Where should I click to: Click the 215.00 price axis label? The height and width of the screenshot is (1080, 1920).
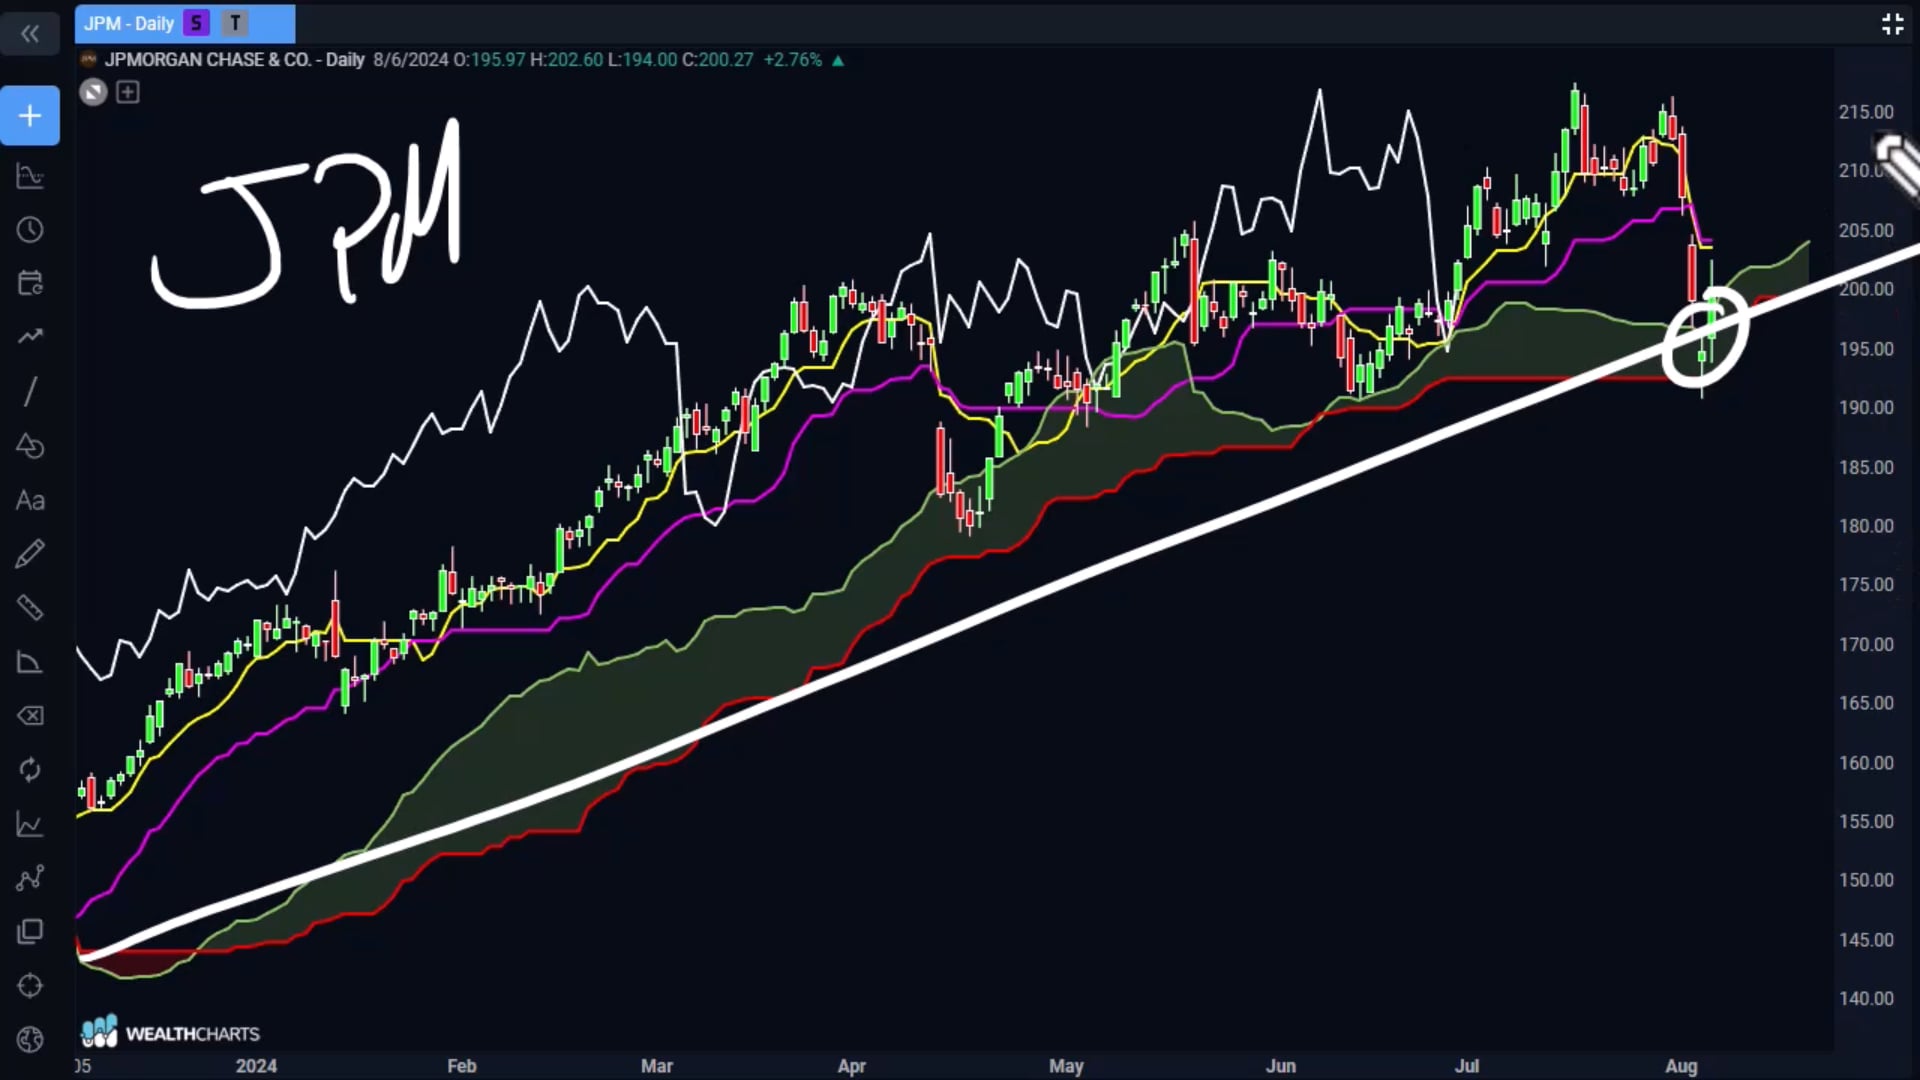point(1866,112)
